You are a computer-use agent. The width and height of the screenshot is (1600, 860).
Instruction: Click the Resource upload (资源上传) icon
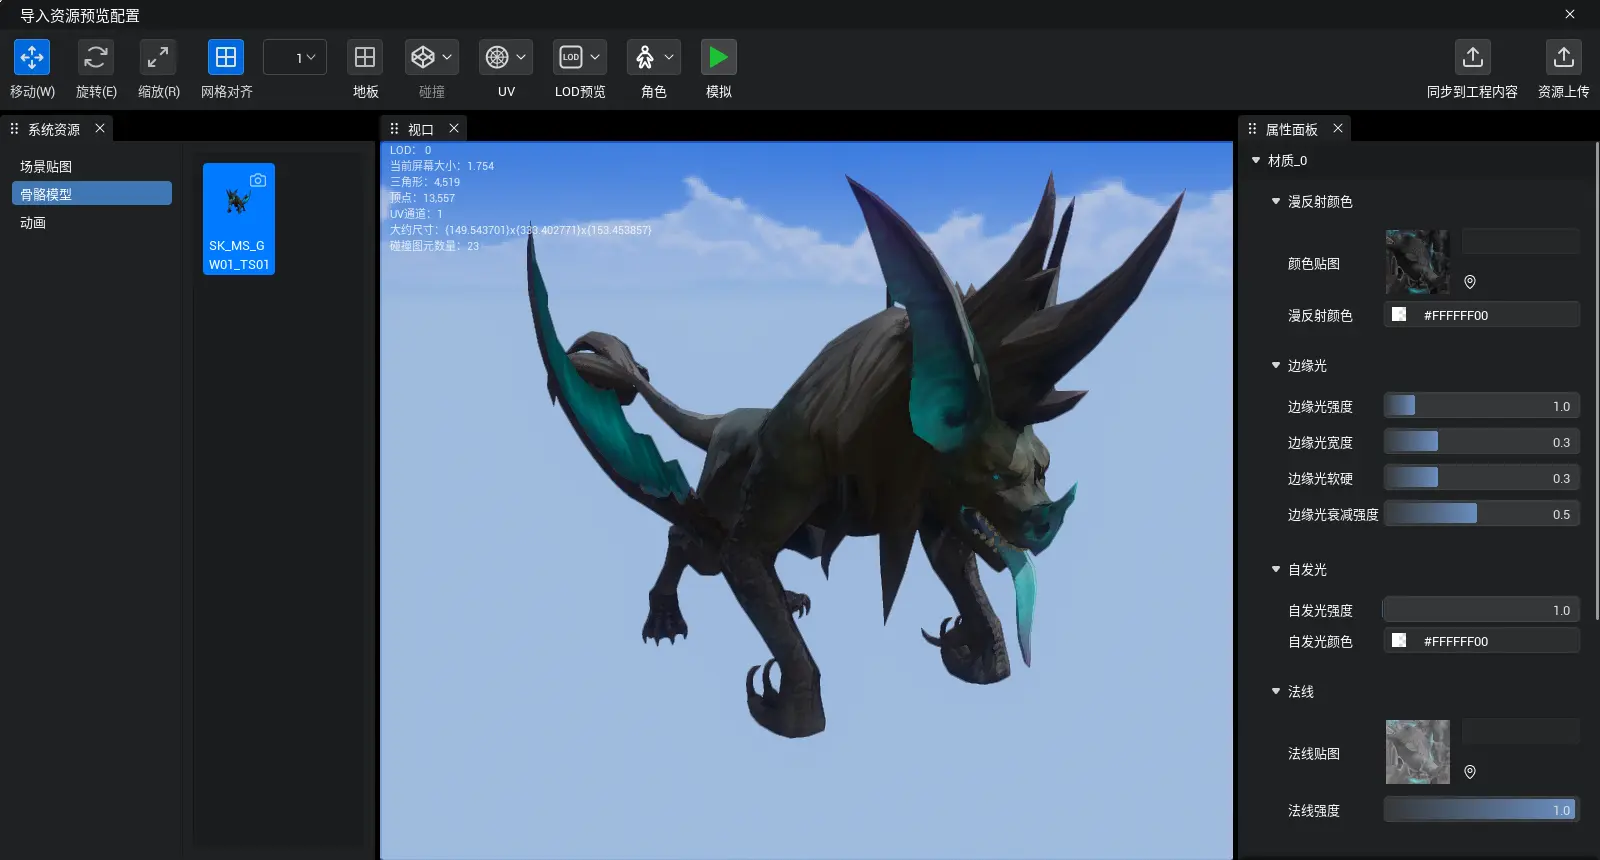pyautogui.click(x=1563, y=57)
